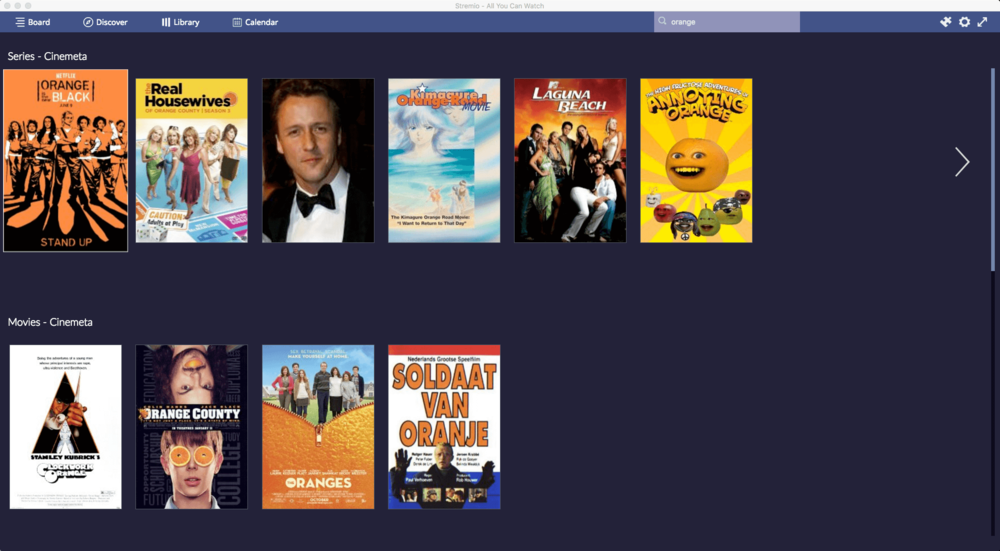Select the Laguna Beach poster
Screen dimensions: 1000x551
570,160
